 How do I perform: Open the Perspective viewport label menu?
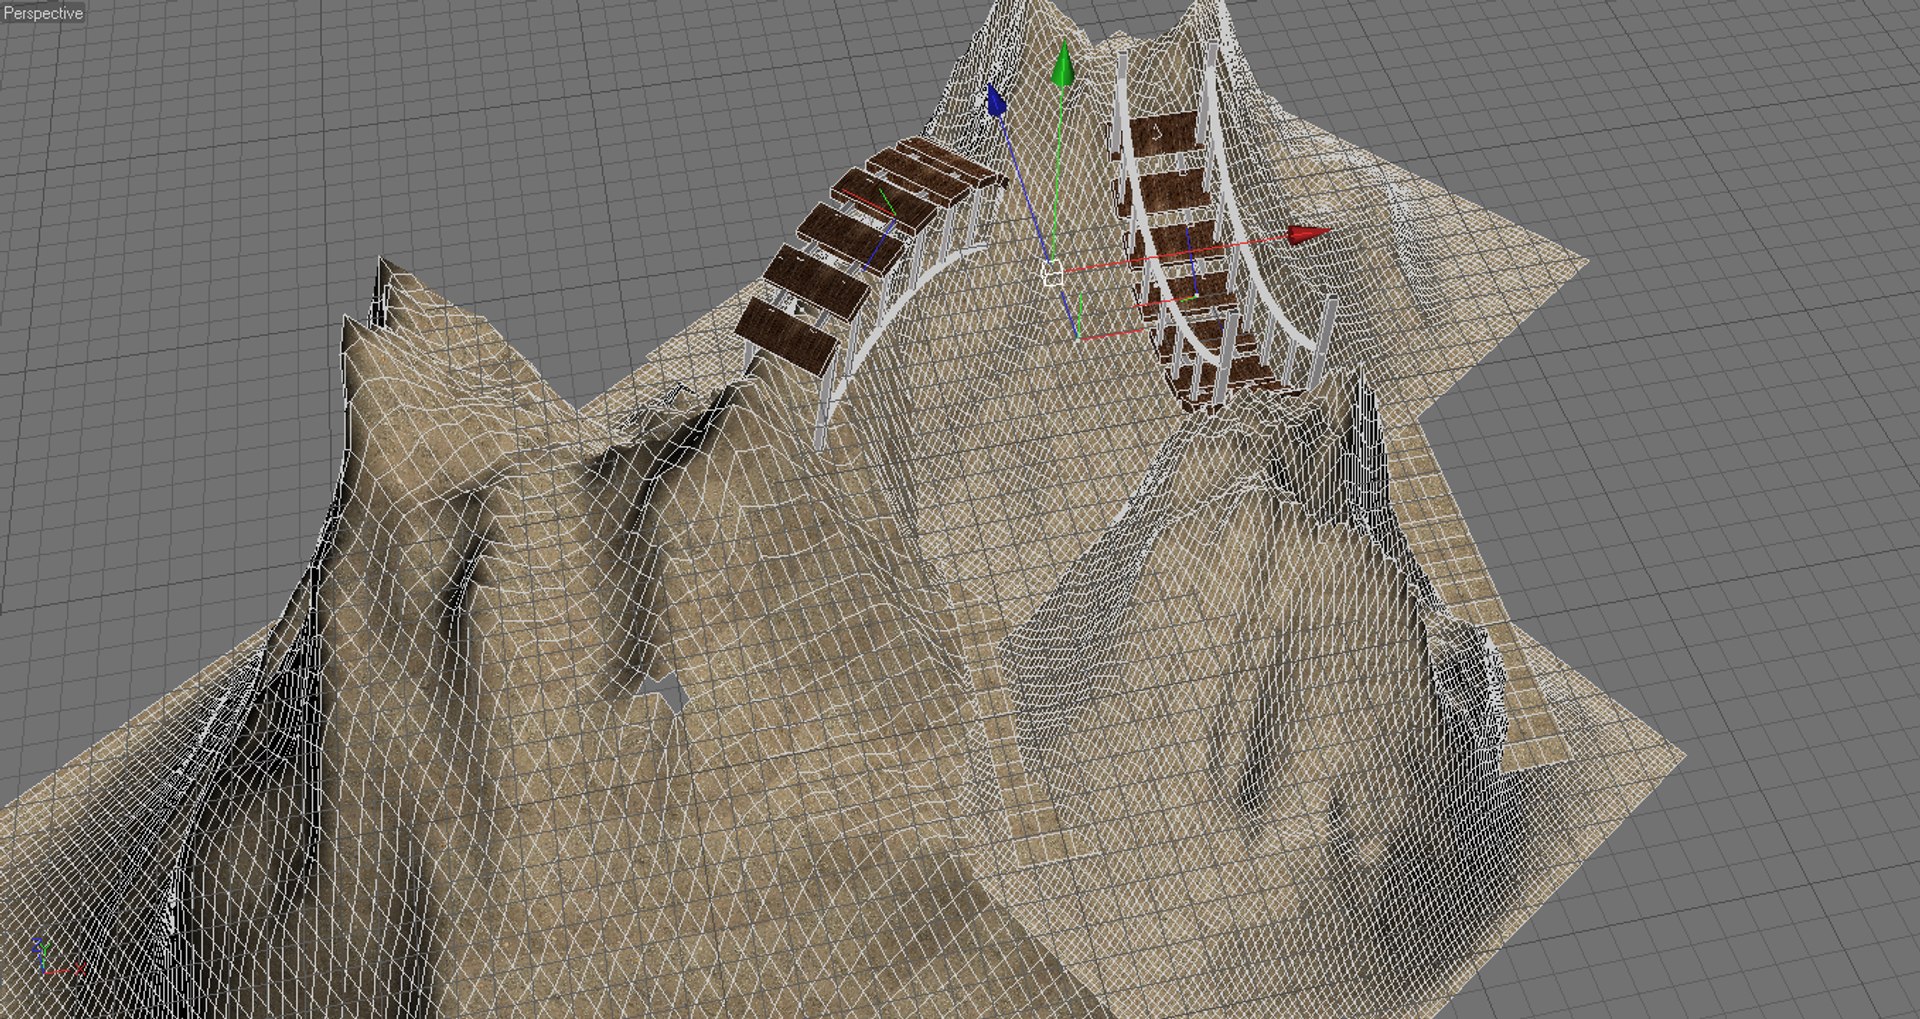(43, 13)
